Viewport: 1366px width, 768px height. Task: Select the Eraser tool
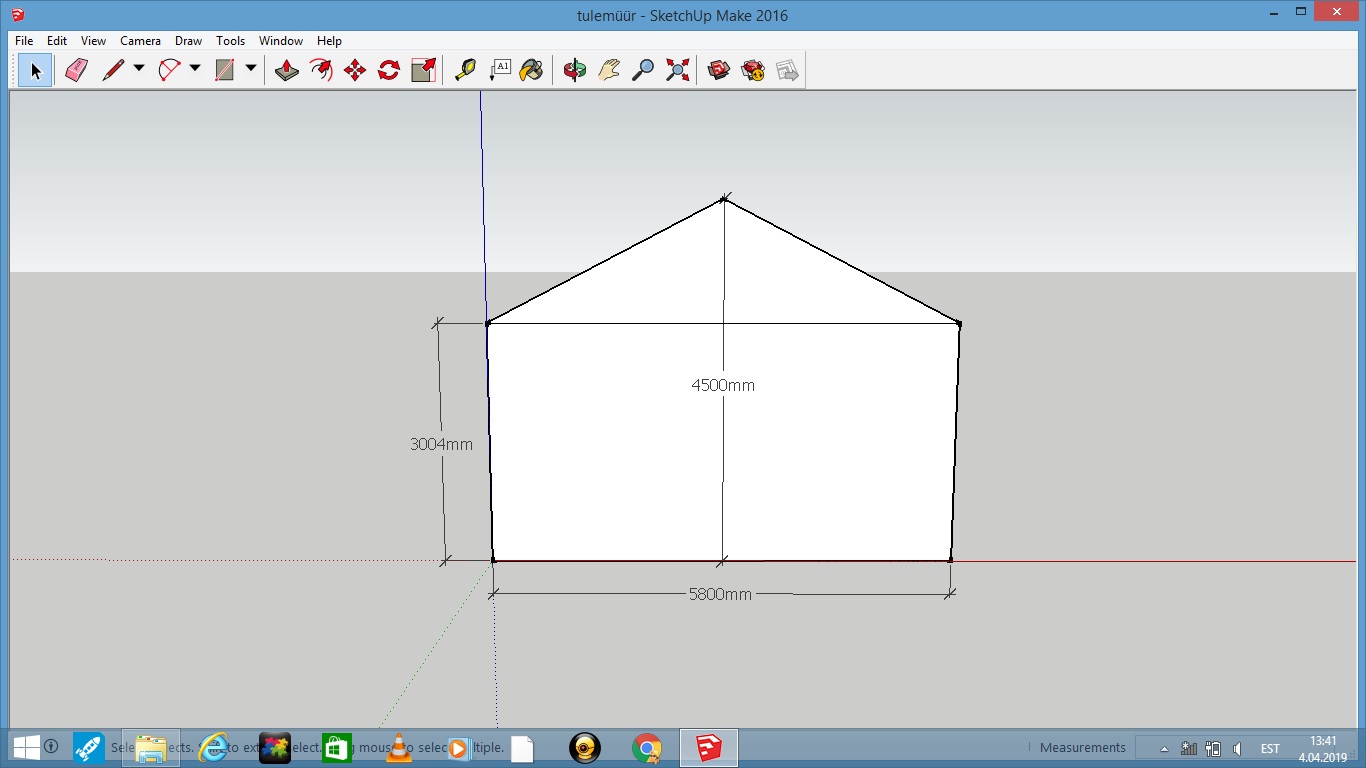77,70
